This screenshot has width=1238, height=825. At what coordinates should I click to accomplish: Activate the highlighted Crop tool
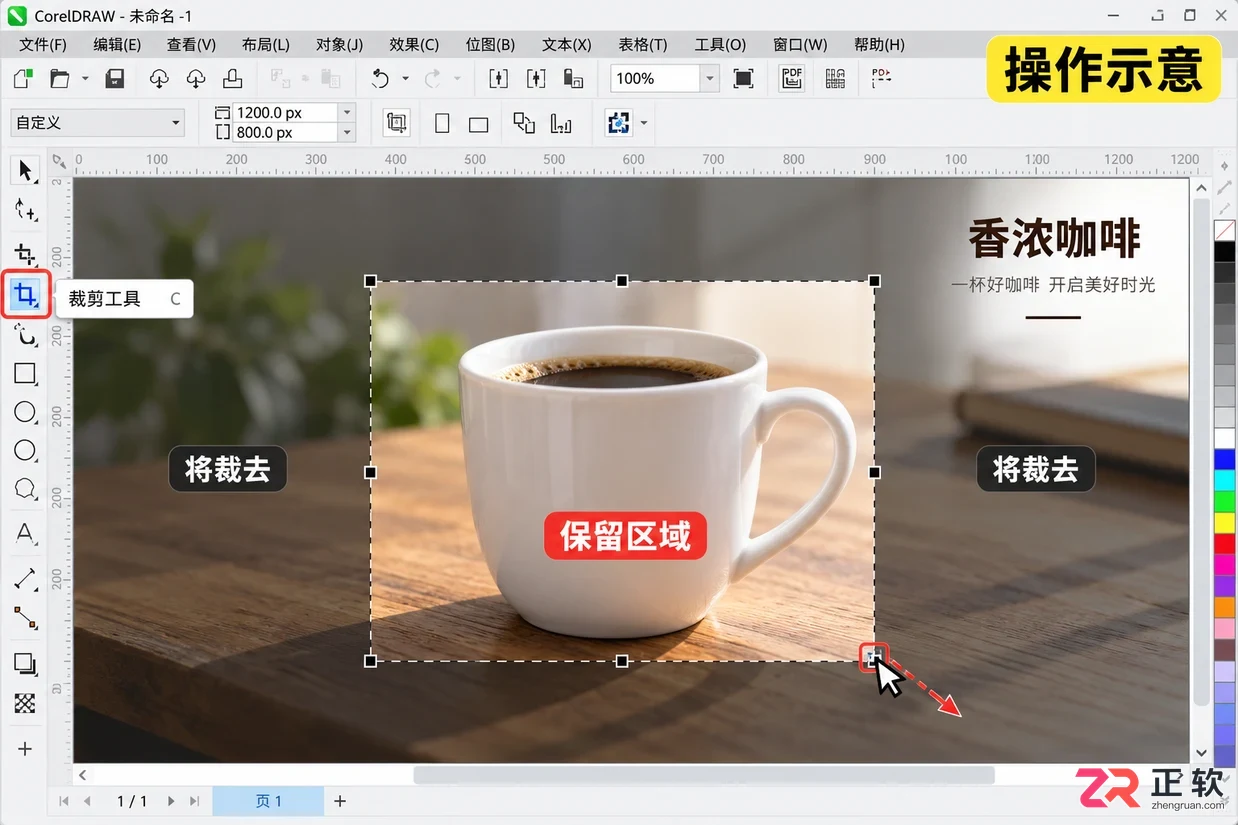click(26, 295)
